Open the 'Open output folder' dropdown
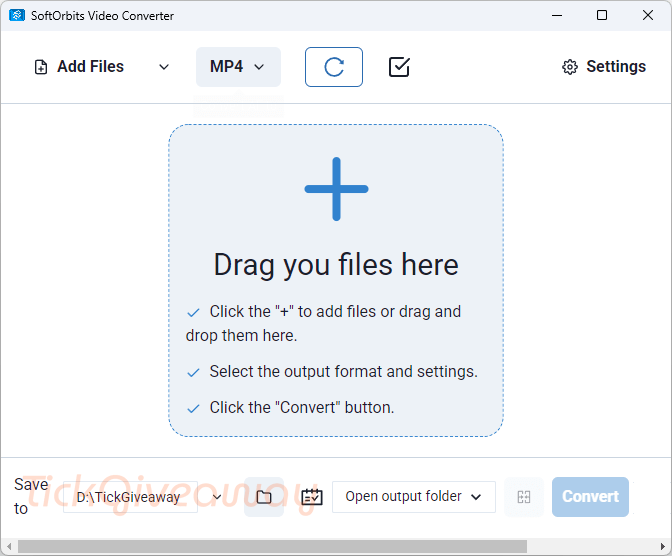672x556 pixels. tap(414, 497)
